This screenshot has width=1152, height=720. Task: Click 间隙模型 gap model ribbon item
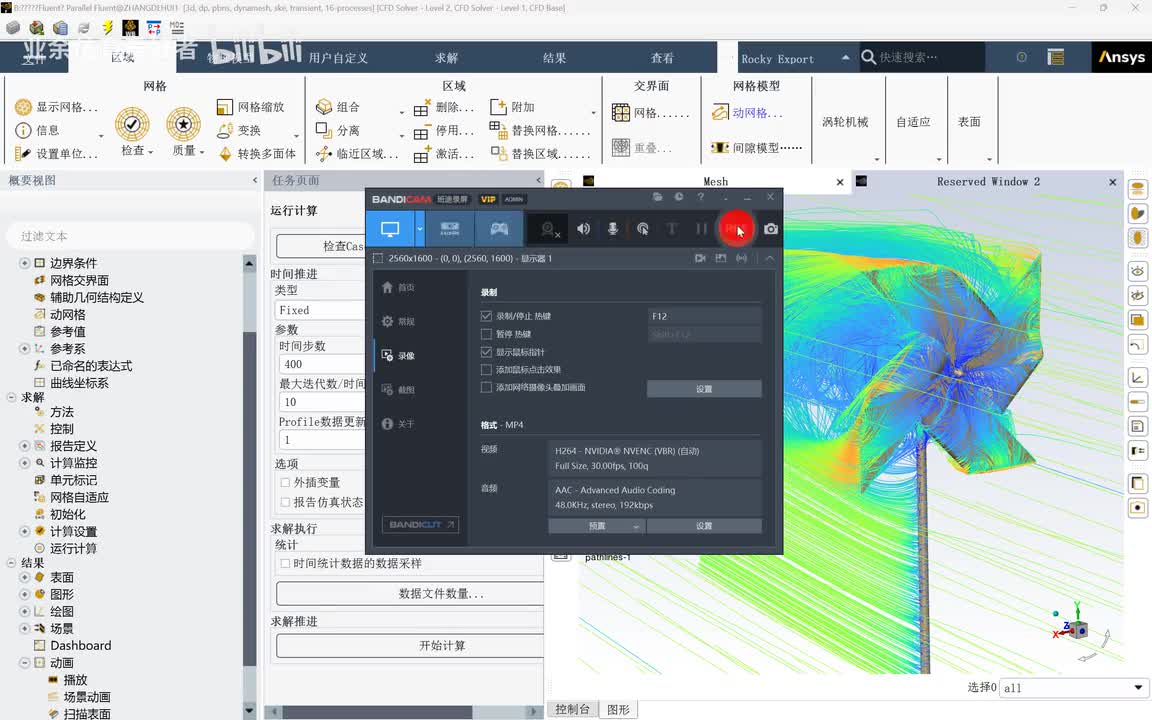[757, 148]
